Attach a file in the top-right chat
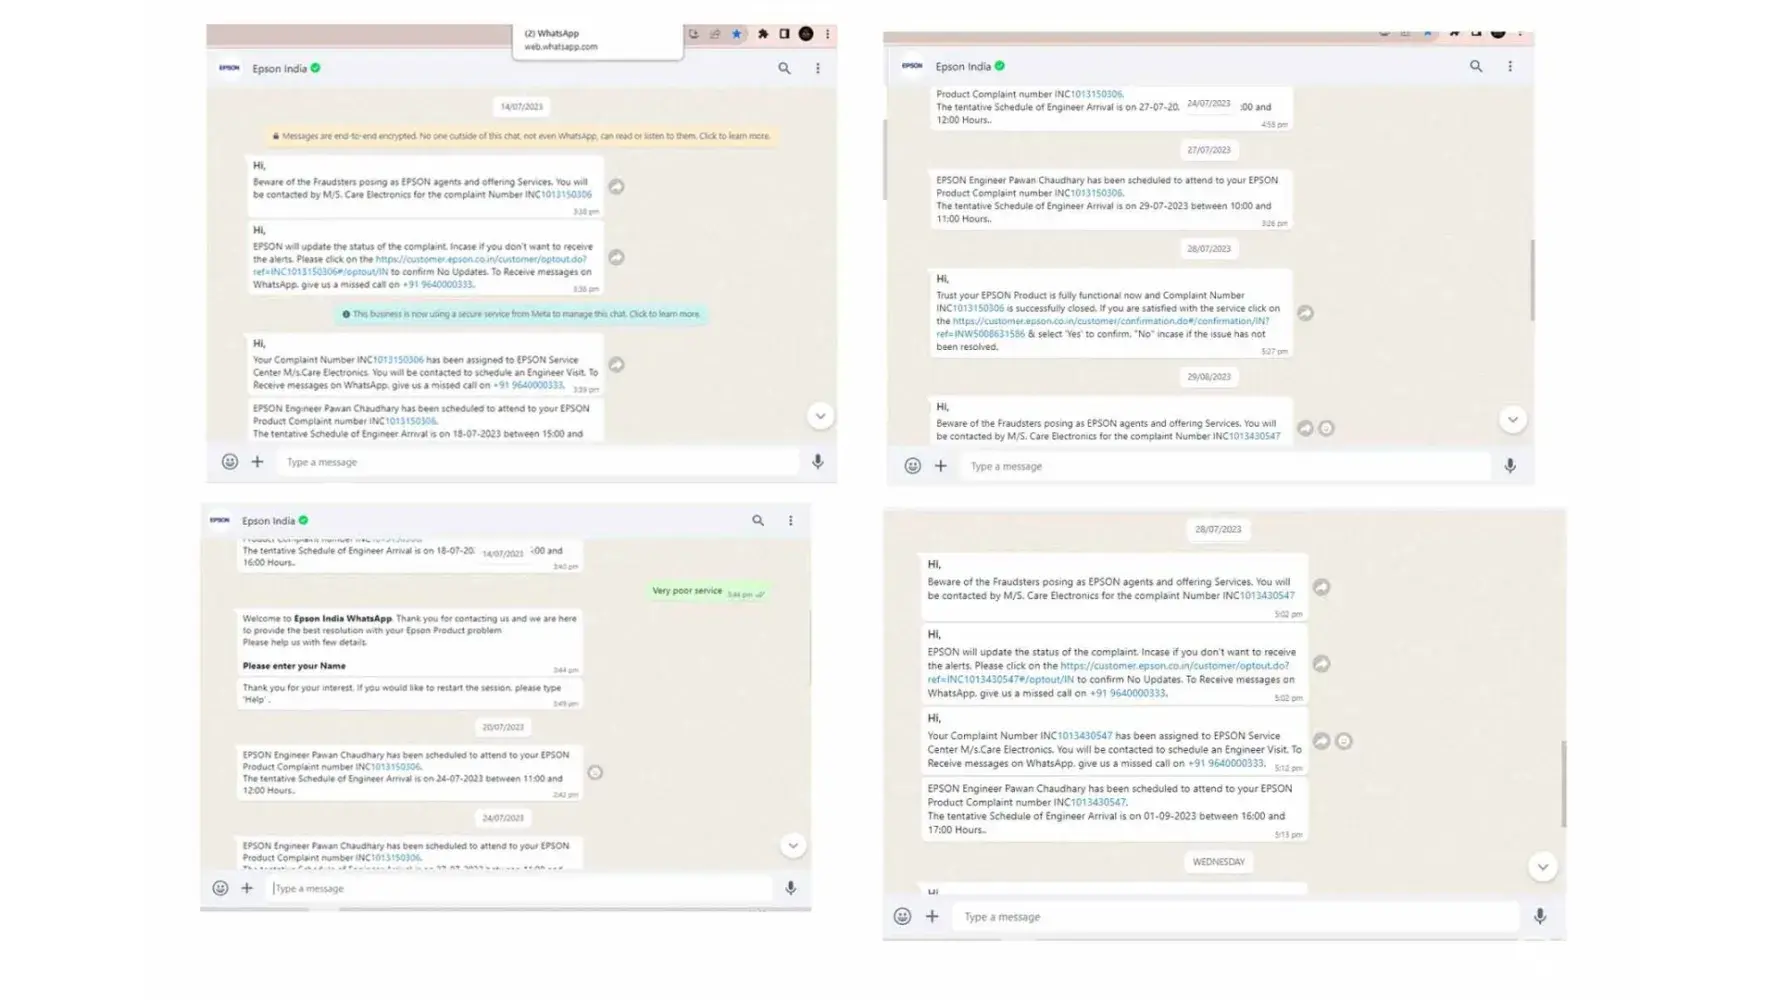1778x1000 pixels. 941,466
